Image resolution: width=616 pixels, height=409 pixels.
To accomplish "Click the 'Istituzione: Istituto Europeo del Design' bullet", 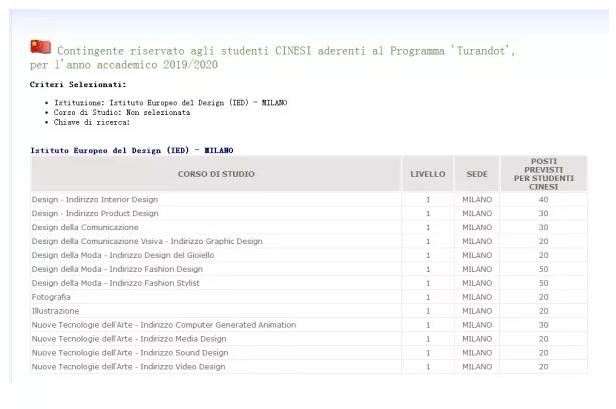I will point(170,103).
